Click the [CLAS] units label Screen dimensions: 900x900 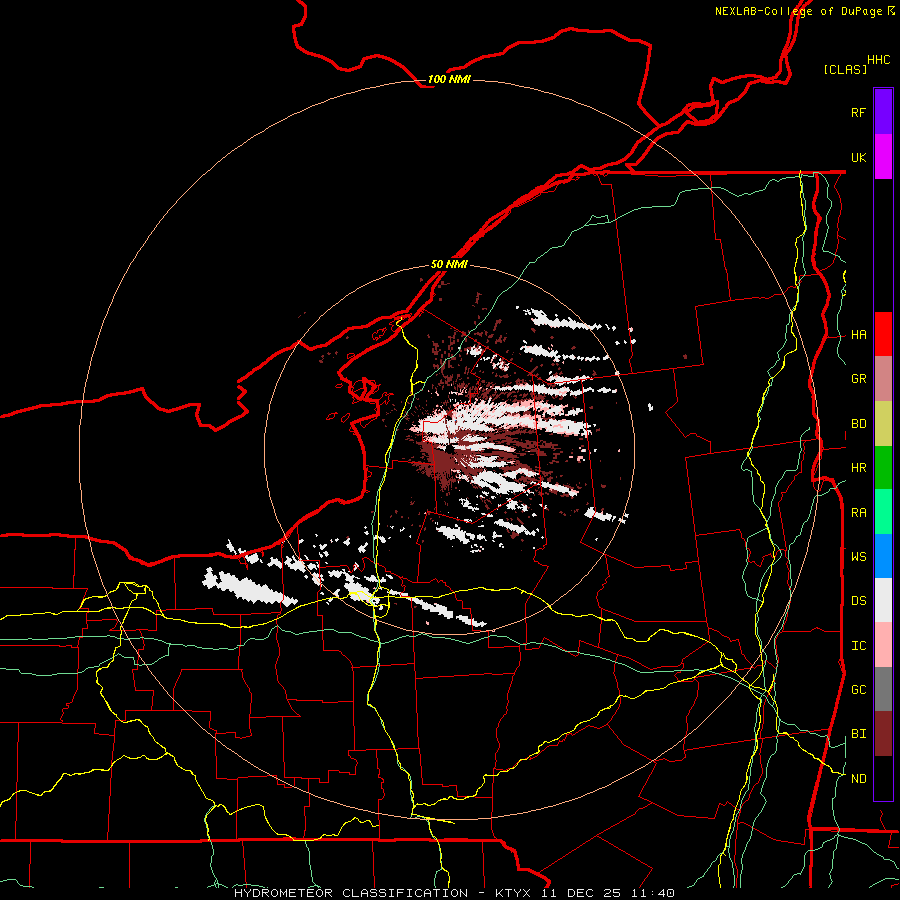(x=844, y=69)
